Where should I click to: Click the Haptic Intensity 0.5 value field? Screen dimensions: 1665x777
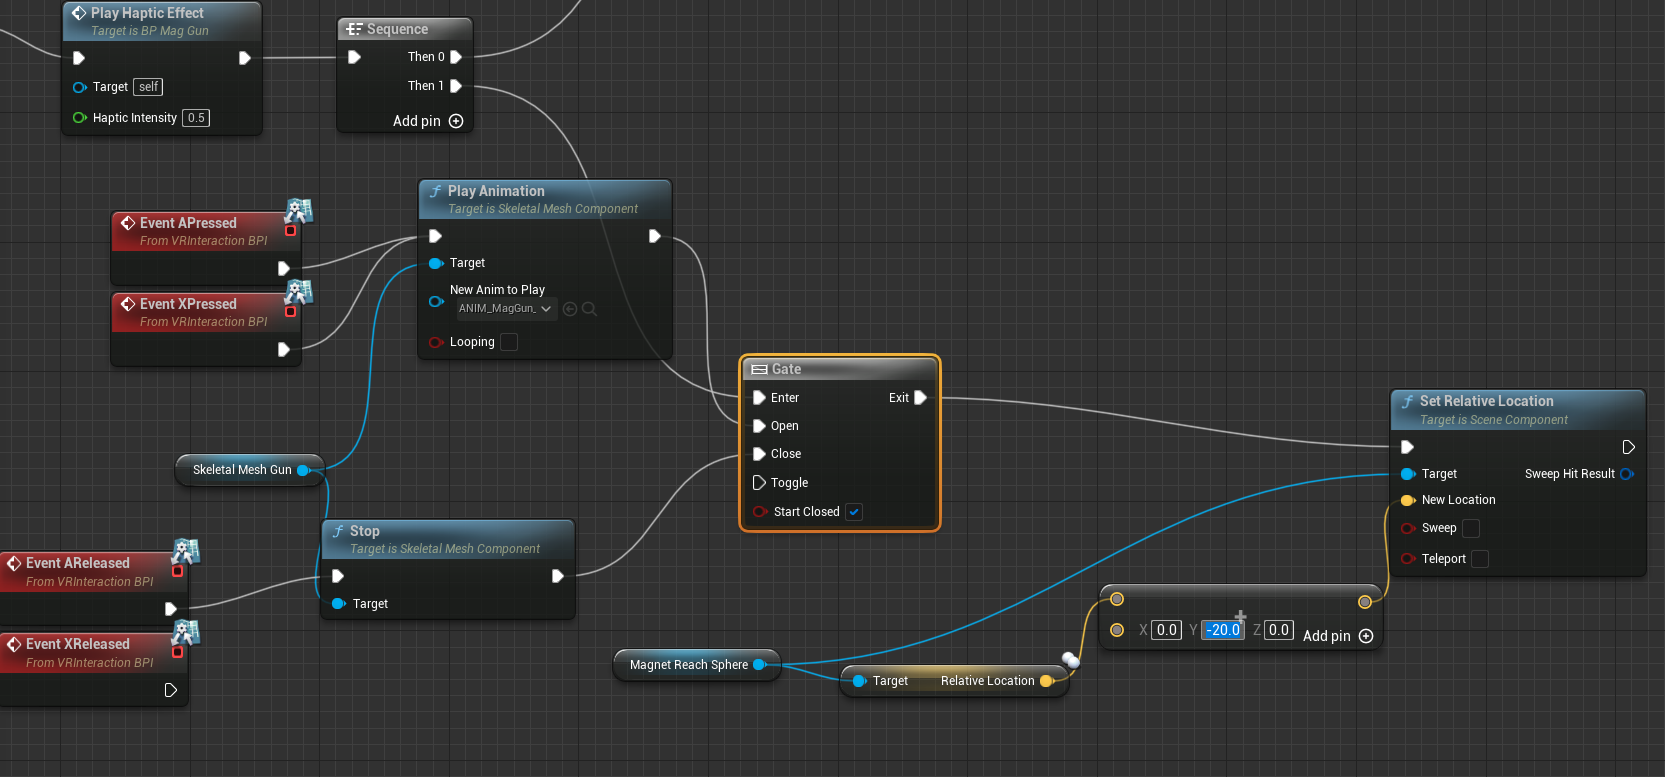pyautogui.click(x=196, y=118)
